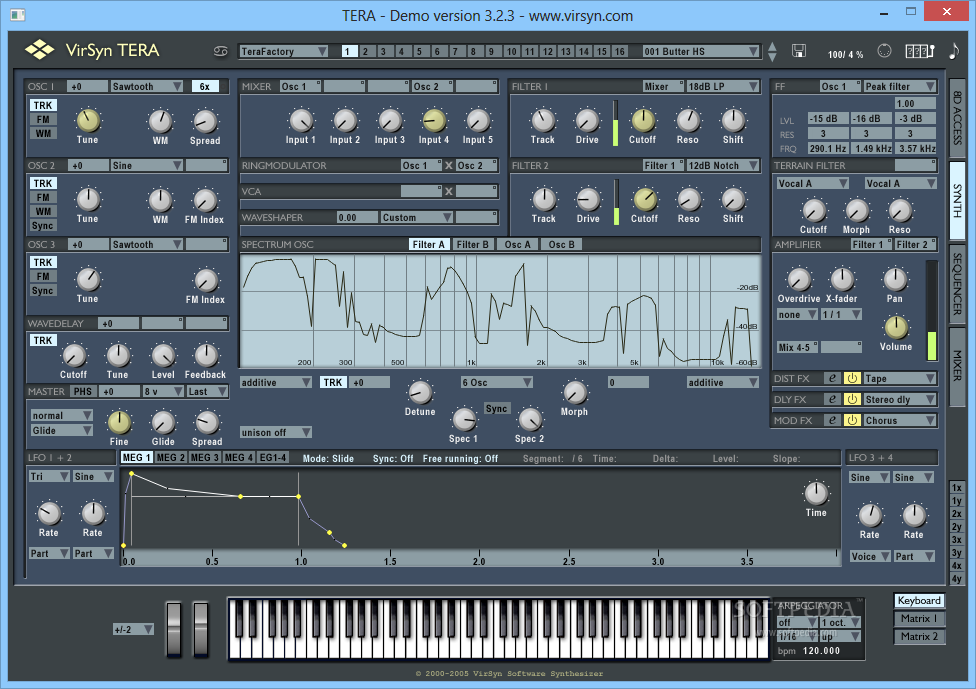
Task: Open the TeraFactory bank dropdown
Action: (x=284, y=51)
